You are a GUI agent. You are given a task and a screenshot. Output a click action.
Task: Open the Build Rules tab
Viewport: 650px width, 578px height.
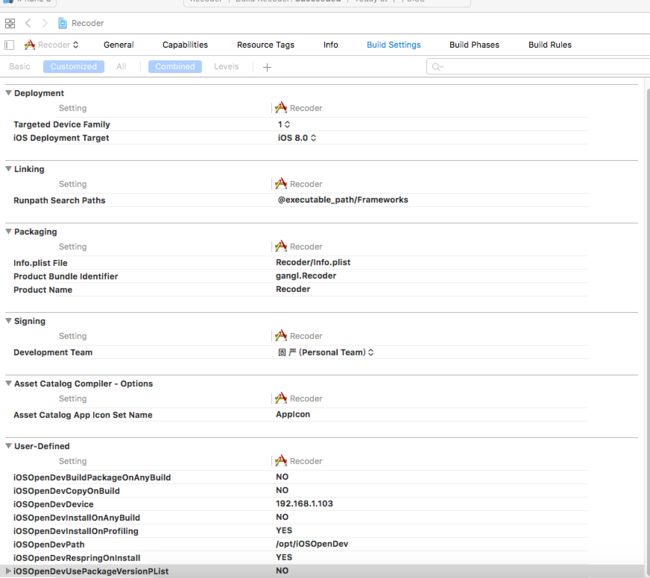click(x=550, y=45)
